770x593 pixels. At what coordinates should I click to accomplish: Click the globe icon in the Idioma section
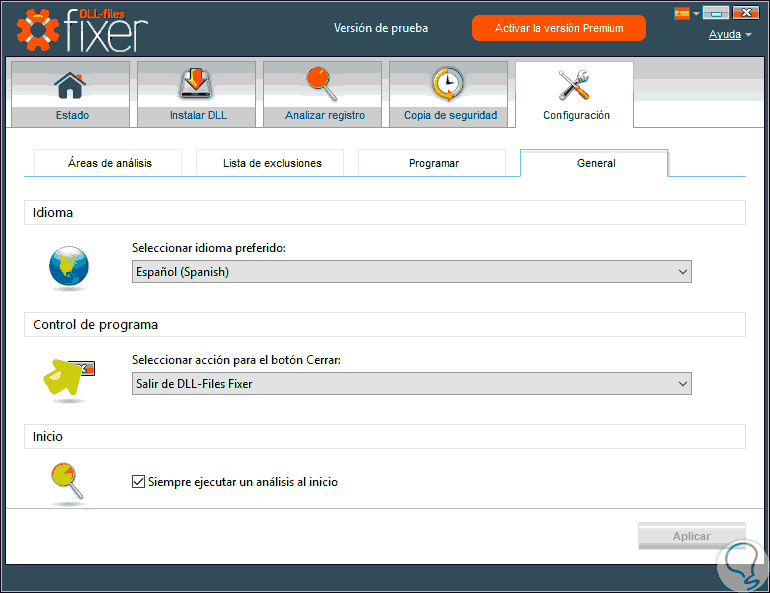click(x=69, y=266)
